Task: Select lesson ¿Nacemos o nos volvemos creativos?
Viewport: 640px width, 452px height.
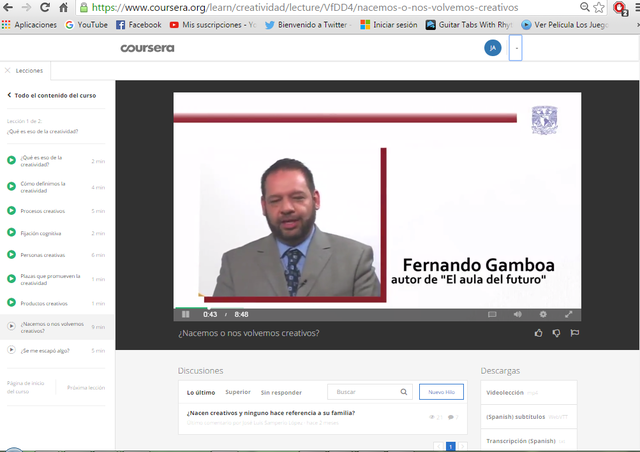Action: [x=57, y=327]
